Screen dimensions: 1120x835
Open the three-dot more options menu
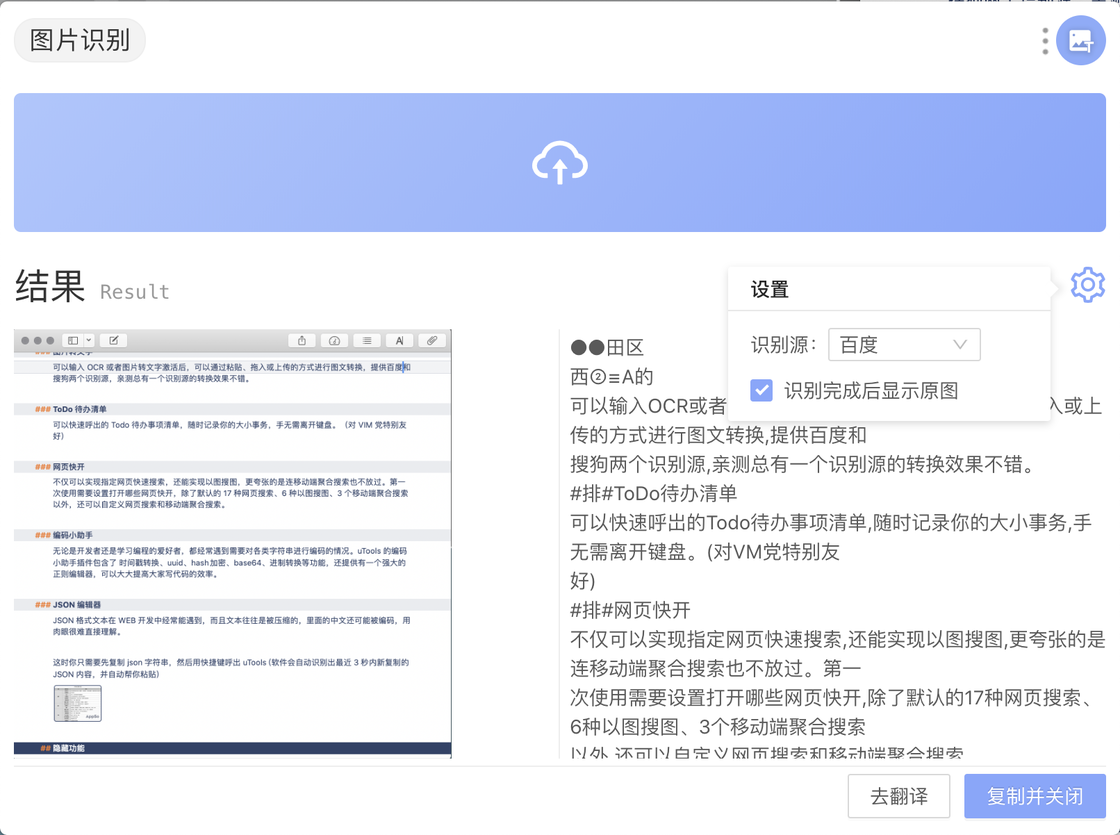point(1045,41)
